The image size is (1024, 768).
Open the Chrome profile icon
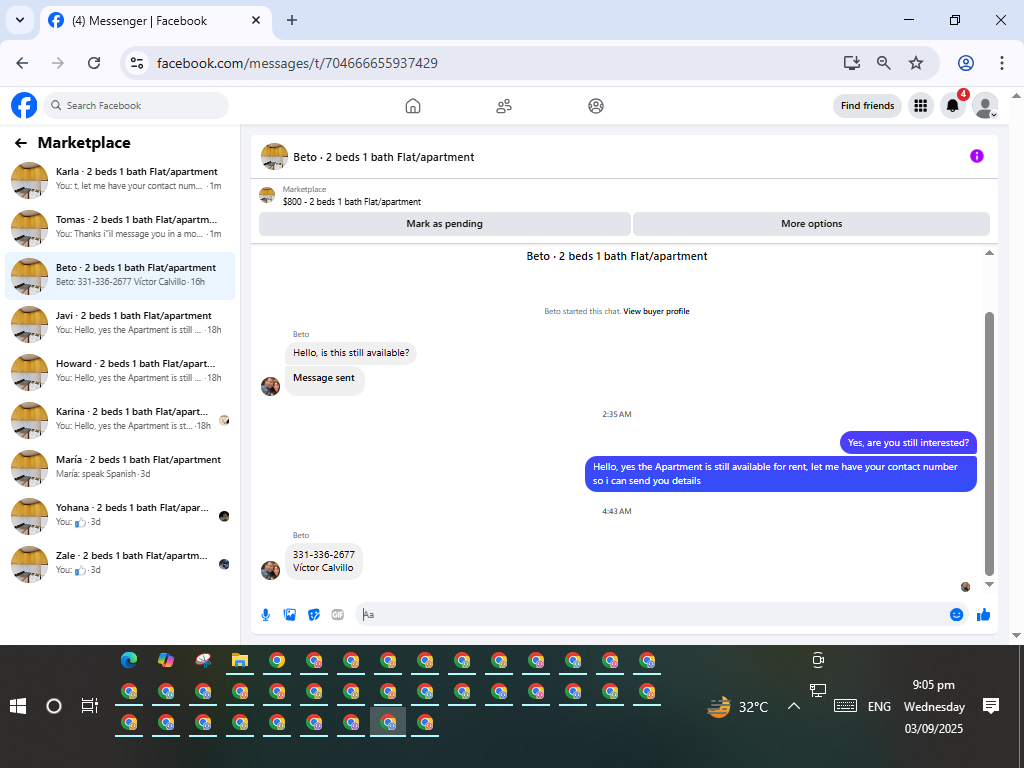click(966, 63)
